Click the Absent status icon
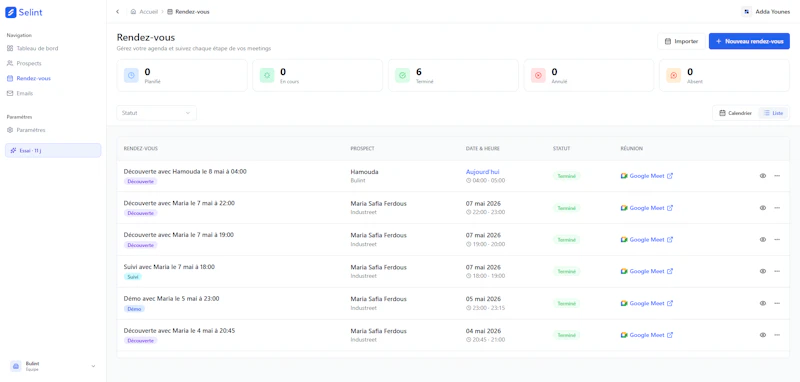This screenshot has width=800, height=382. click(x=673, y=75)
